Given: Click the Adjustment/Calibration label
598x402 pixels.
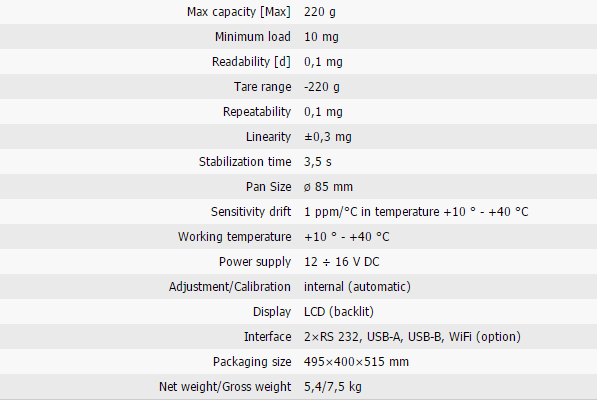Looking at the screenshot, I should coord(230,287).
